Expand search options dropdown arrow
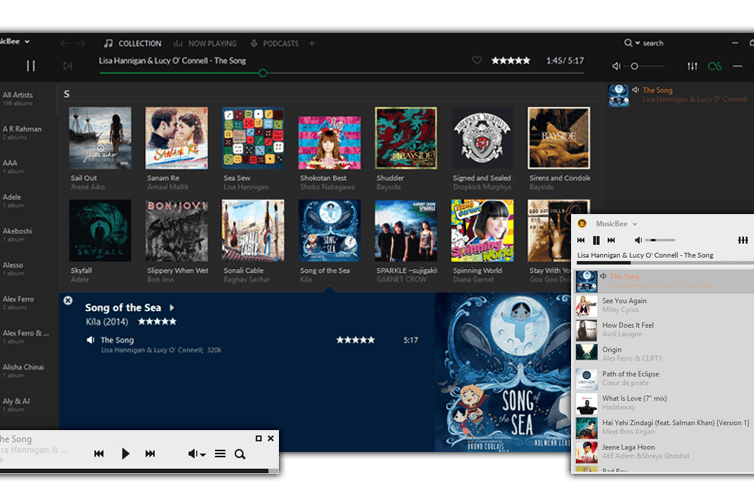This screenshot has height=500, width=754. pyautogui.click(x=638, y=43)
